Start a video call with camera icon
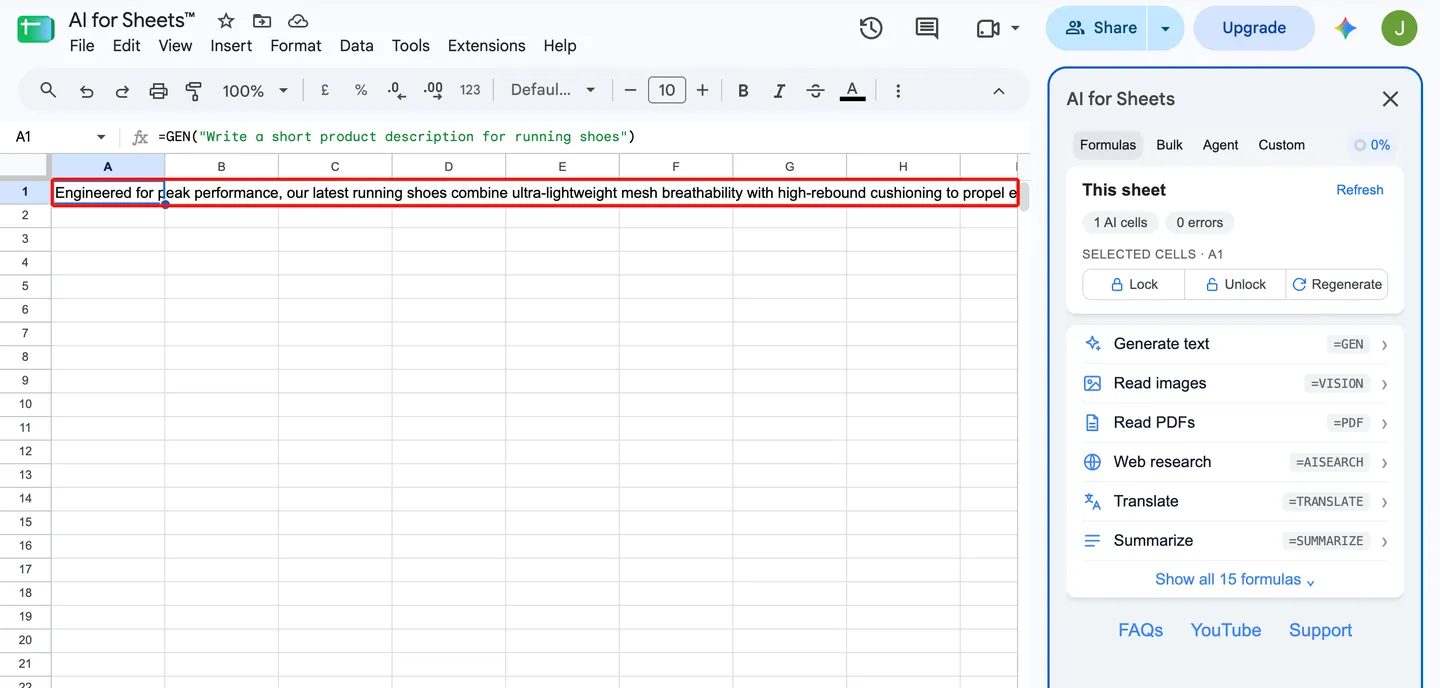The height and width of the screenshot is (688, 1440). 988,28
